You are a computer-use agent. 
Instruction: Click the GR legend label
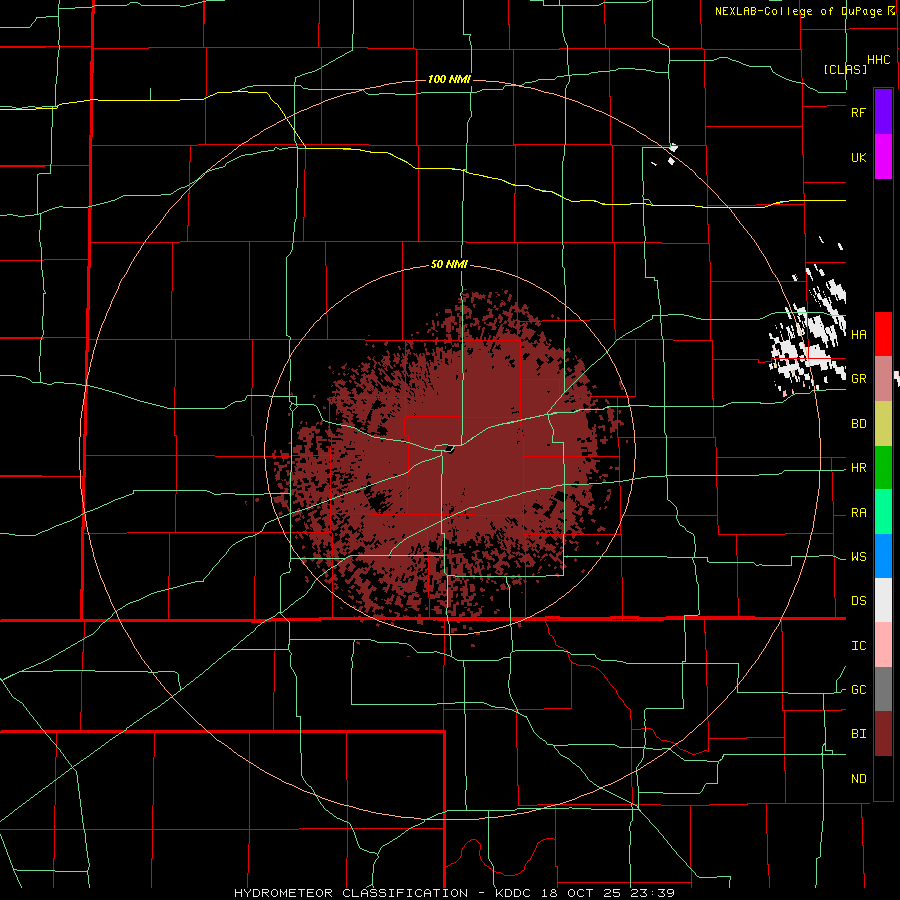(858, 379)
